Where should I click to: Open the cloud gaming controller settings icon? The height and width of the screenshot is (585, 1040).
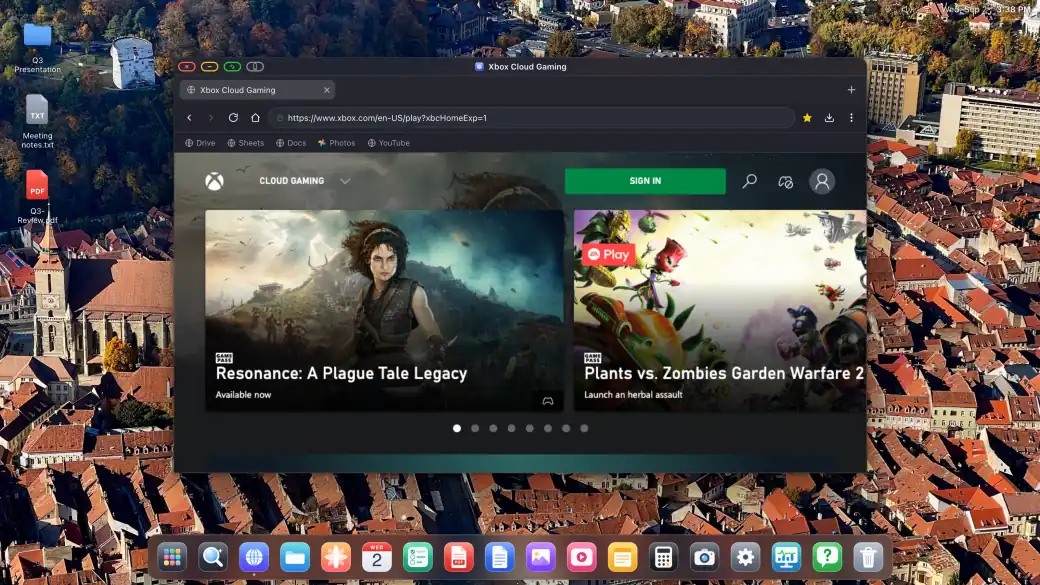tap(785, 181)
